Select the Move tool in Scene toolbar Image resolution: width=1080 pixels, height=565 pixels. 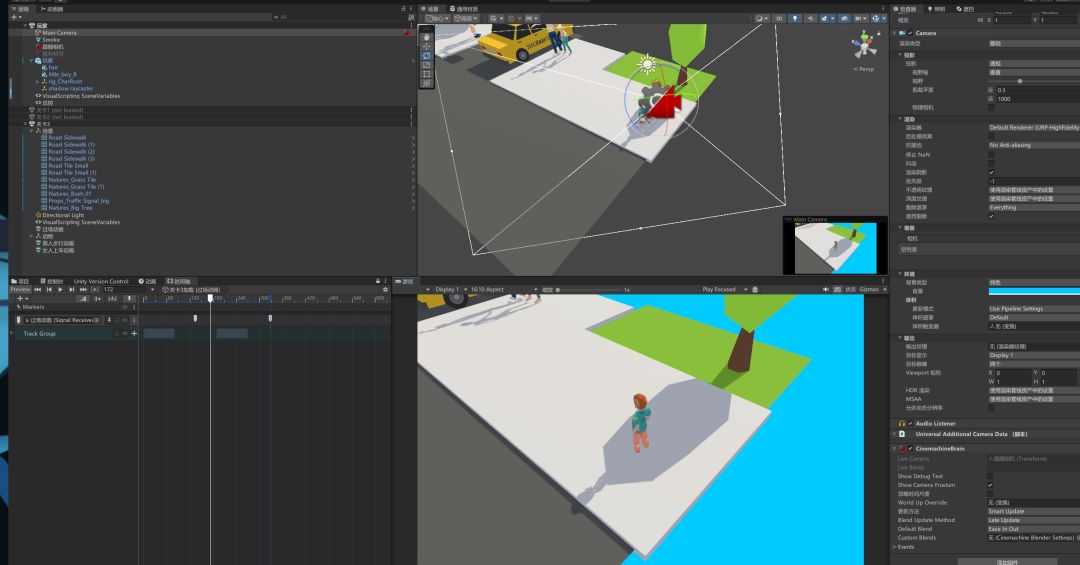tap(426, 46)
